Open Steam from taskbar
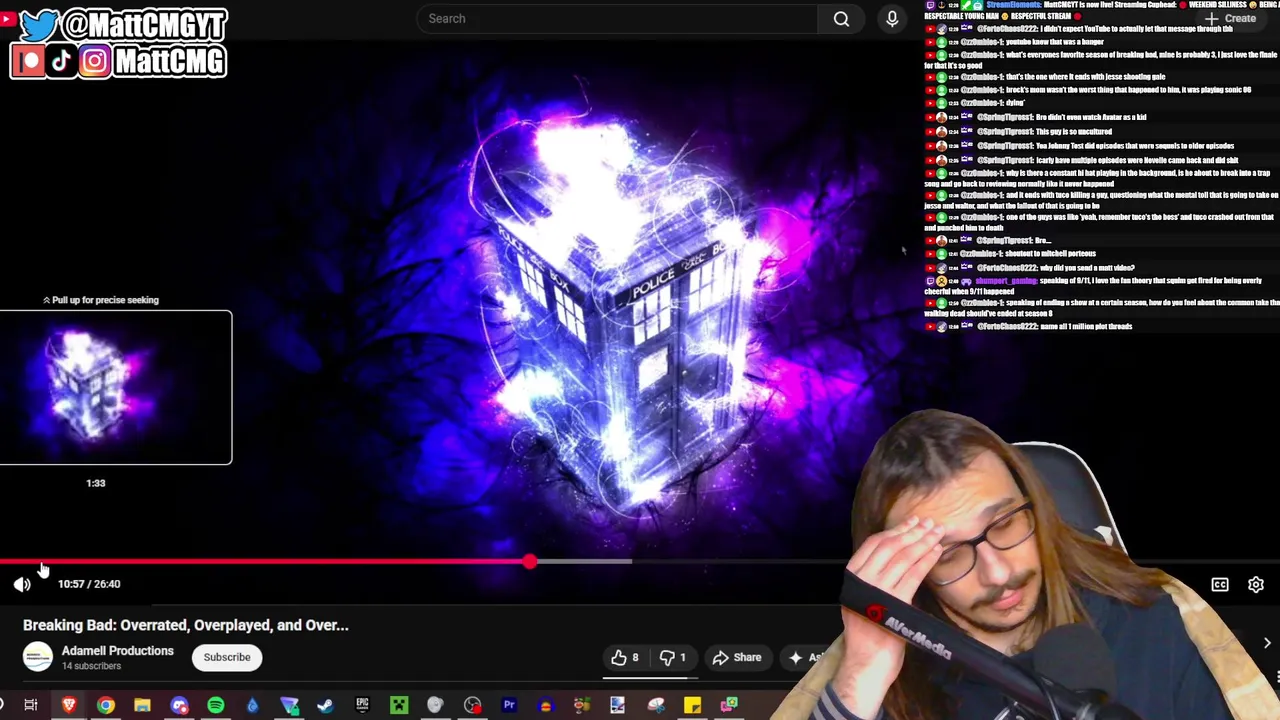The image size is (1280, 720). pyautogui.click(x=326, y=706)
